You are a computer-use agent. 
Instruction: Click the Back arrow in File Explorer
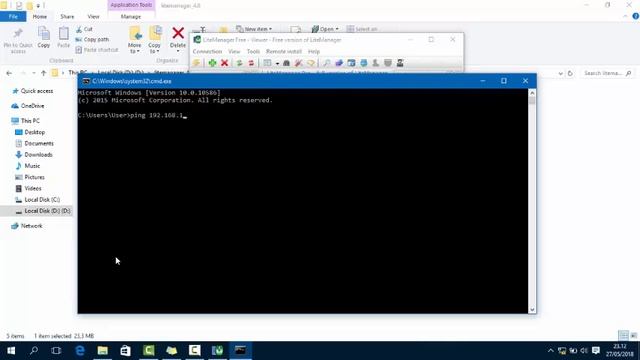click(x=9, y=73)
